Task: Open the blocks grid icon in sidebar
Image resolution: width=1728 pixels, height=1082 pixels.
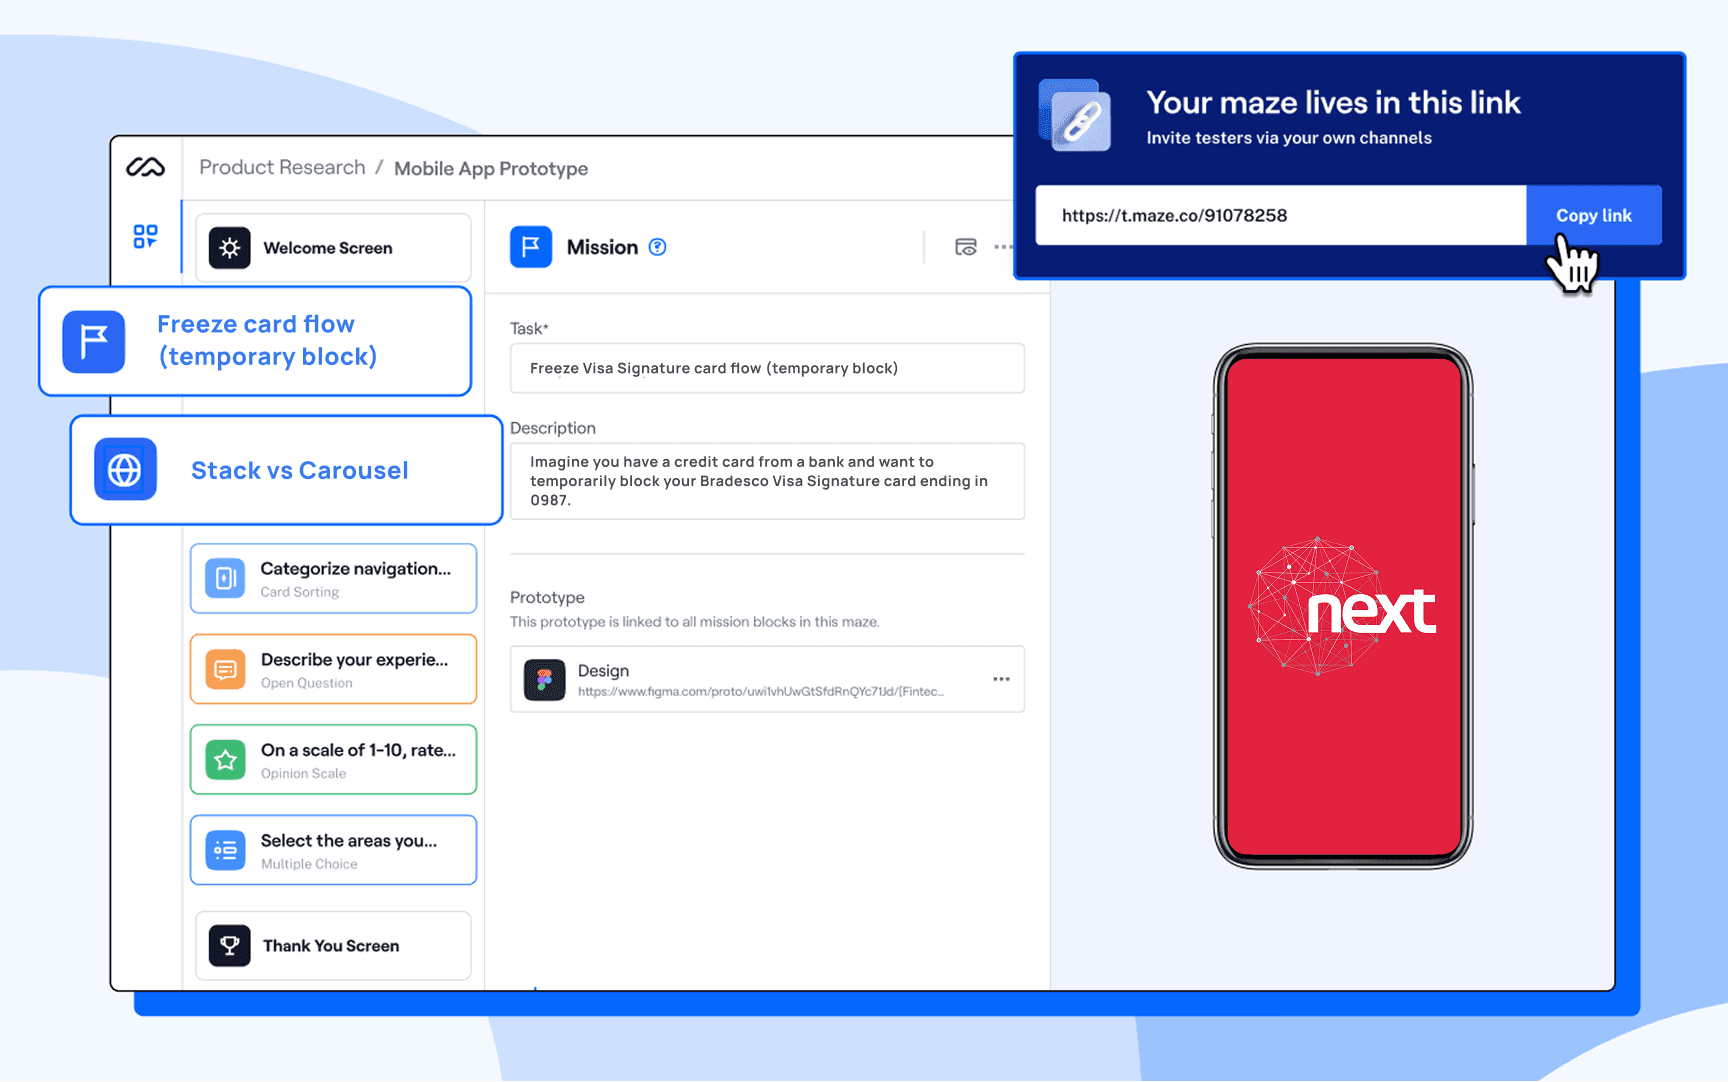Action: click(145, 236)
